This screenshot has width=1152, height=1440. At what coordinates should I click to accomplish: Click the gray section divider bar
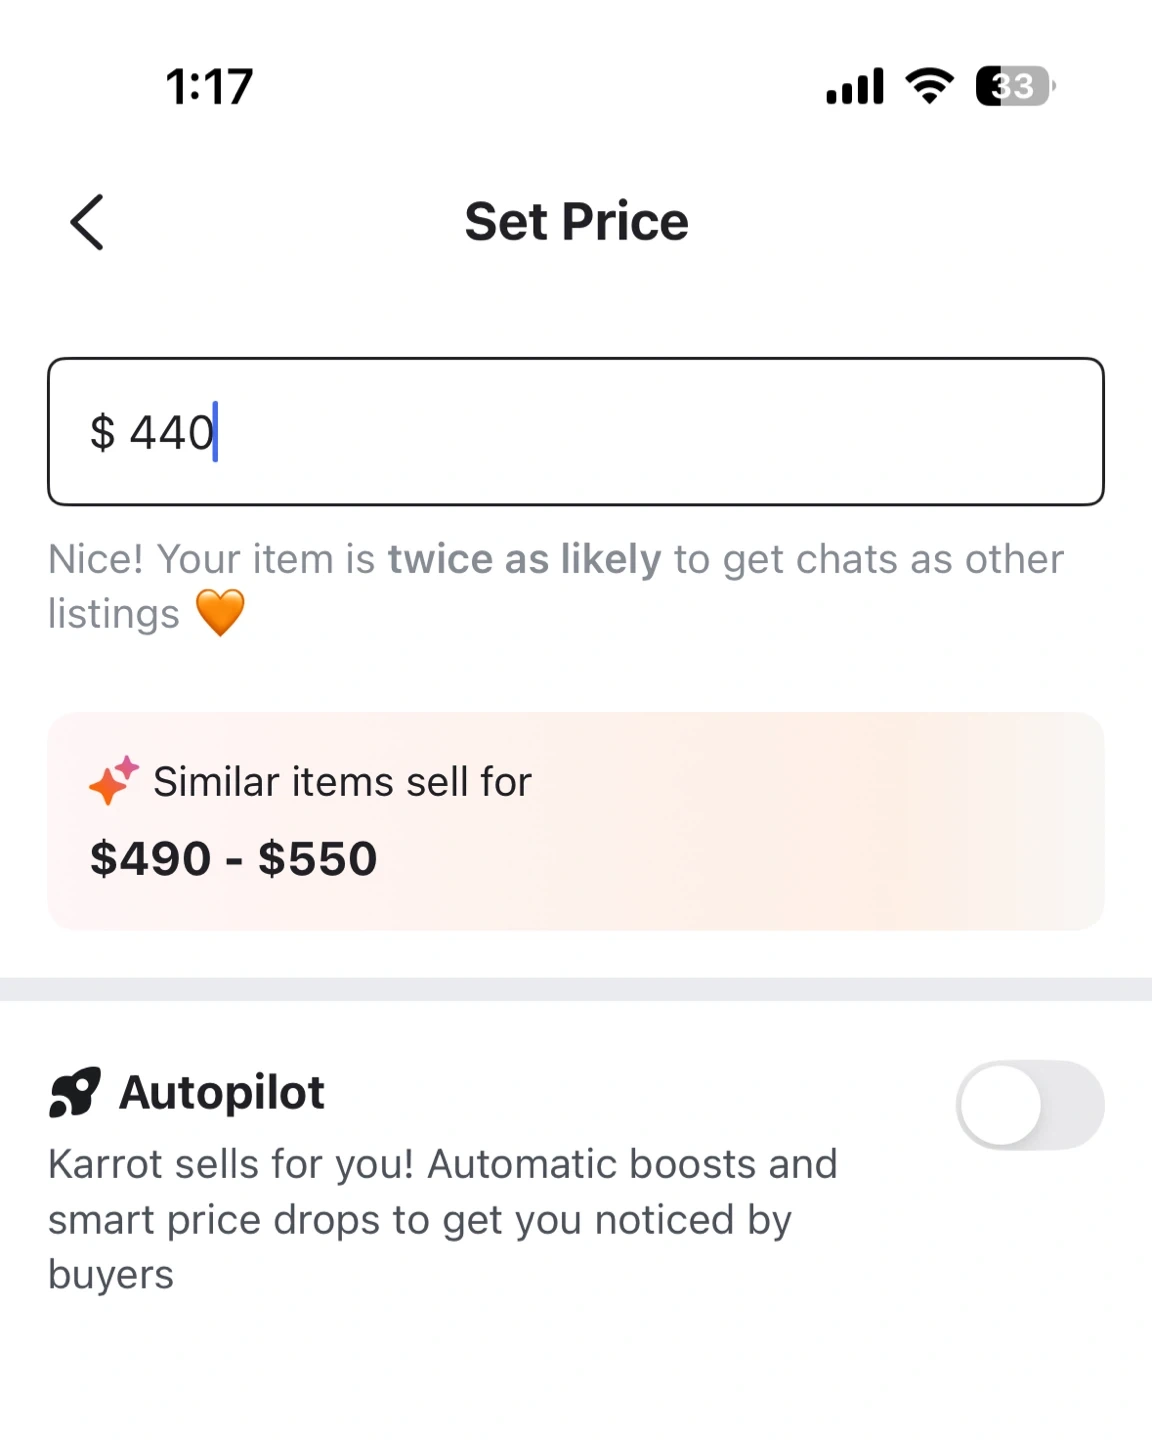coord(576,988)
